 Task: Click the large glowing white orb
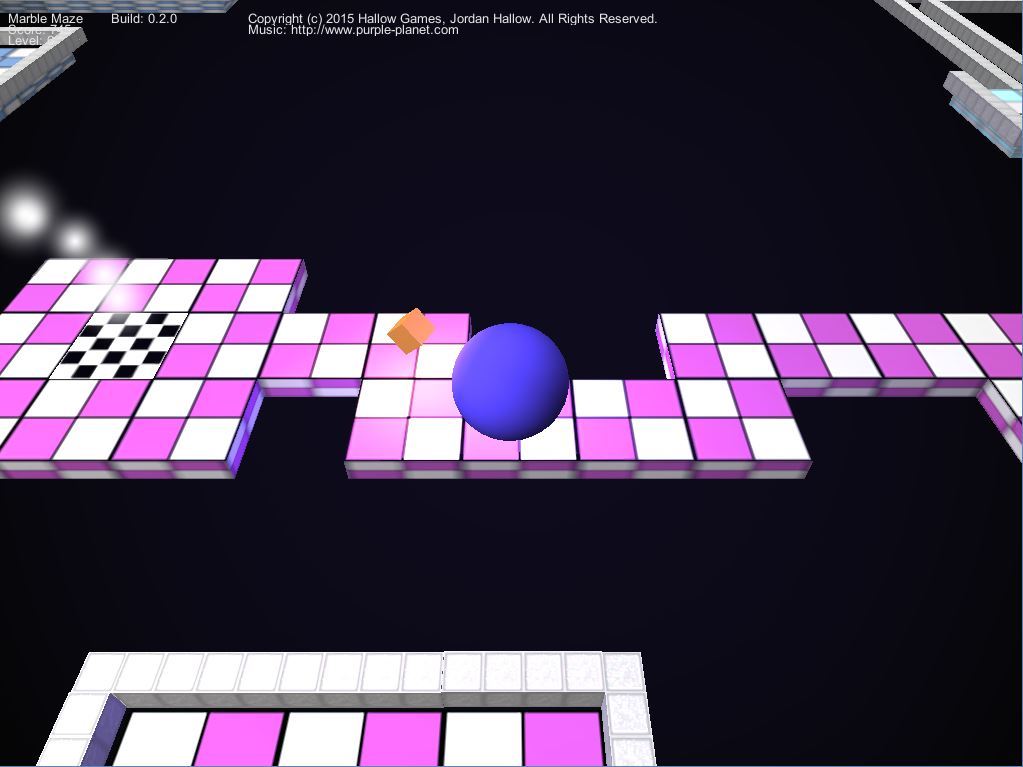point(26,214)
